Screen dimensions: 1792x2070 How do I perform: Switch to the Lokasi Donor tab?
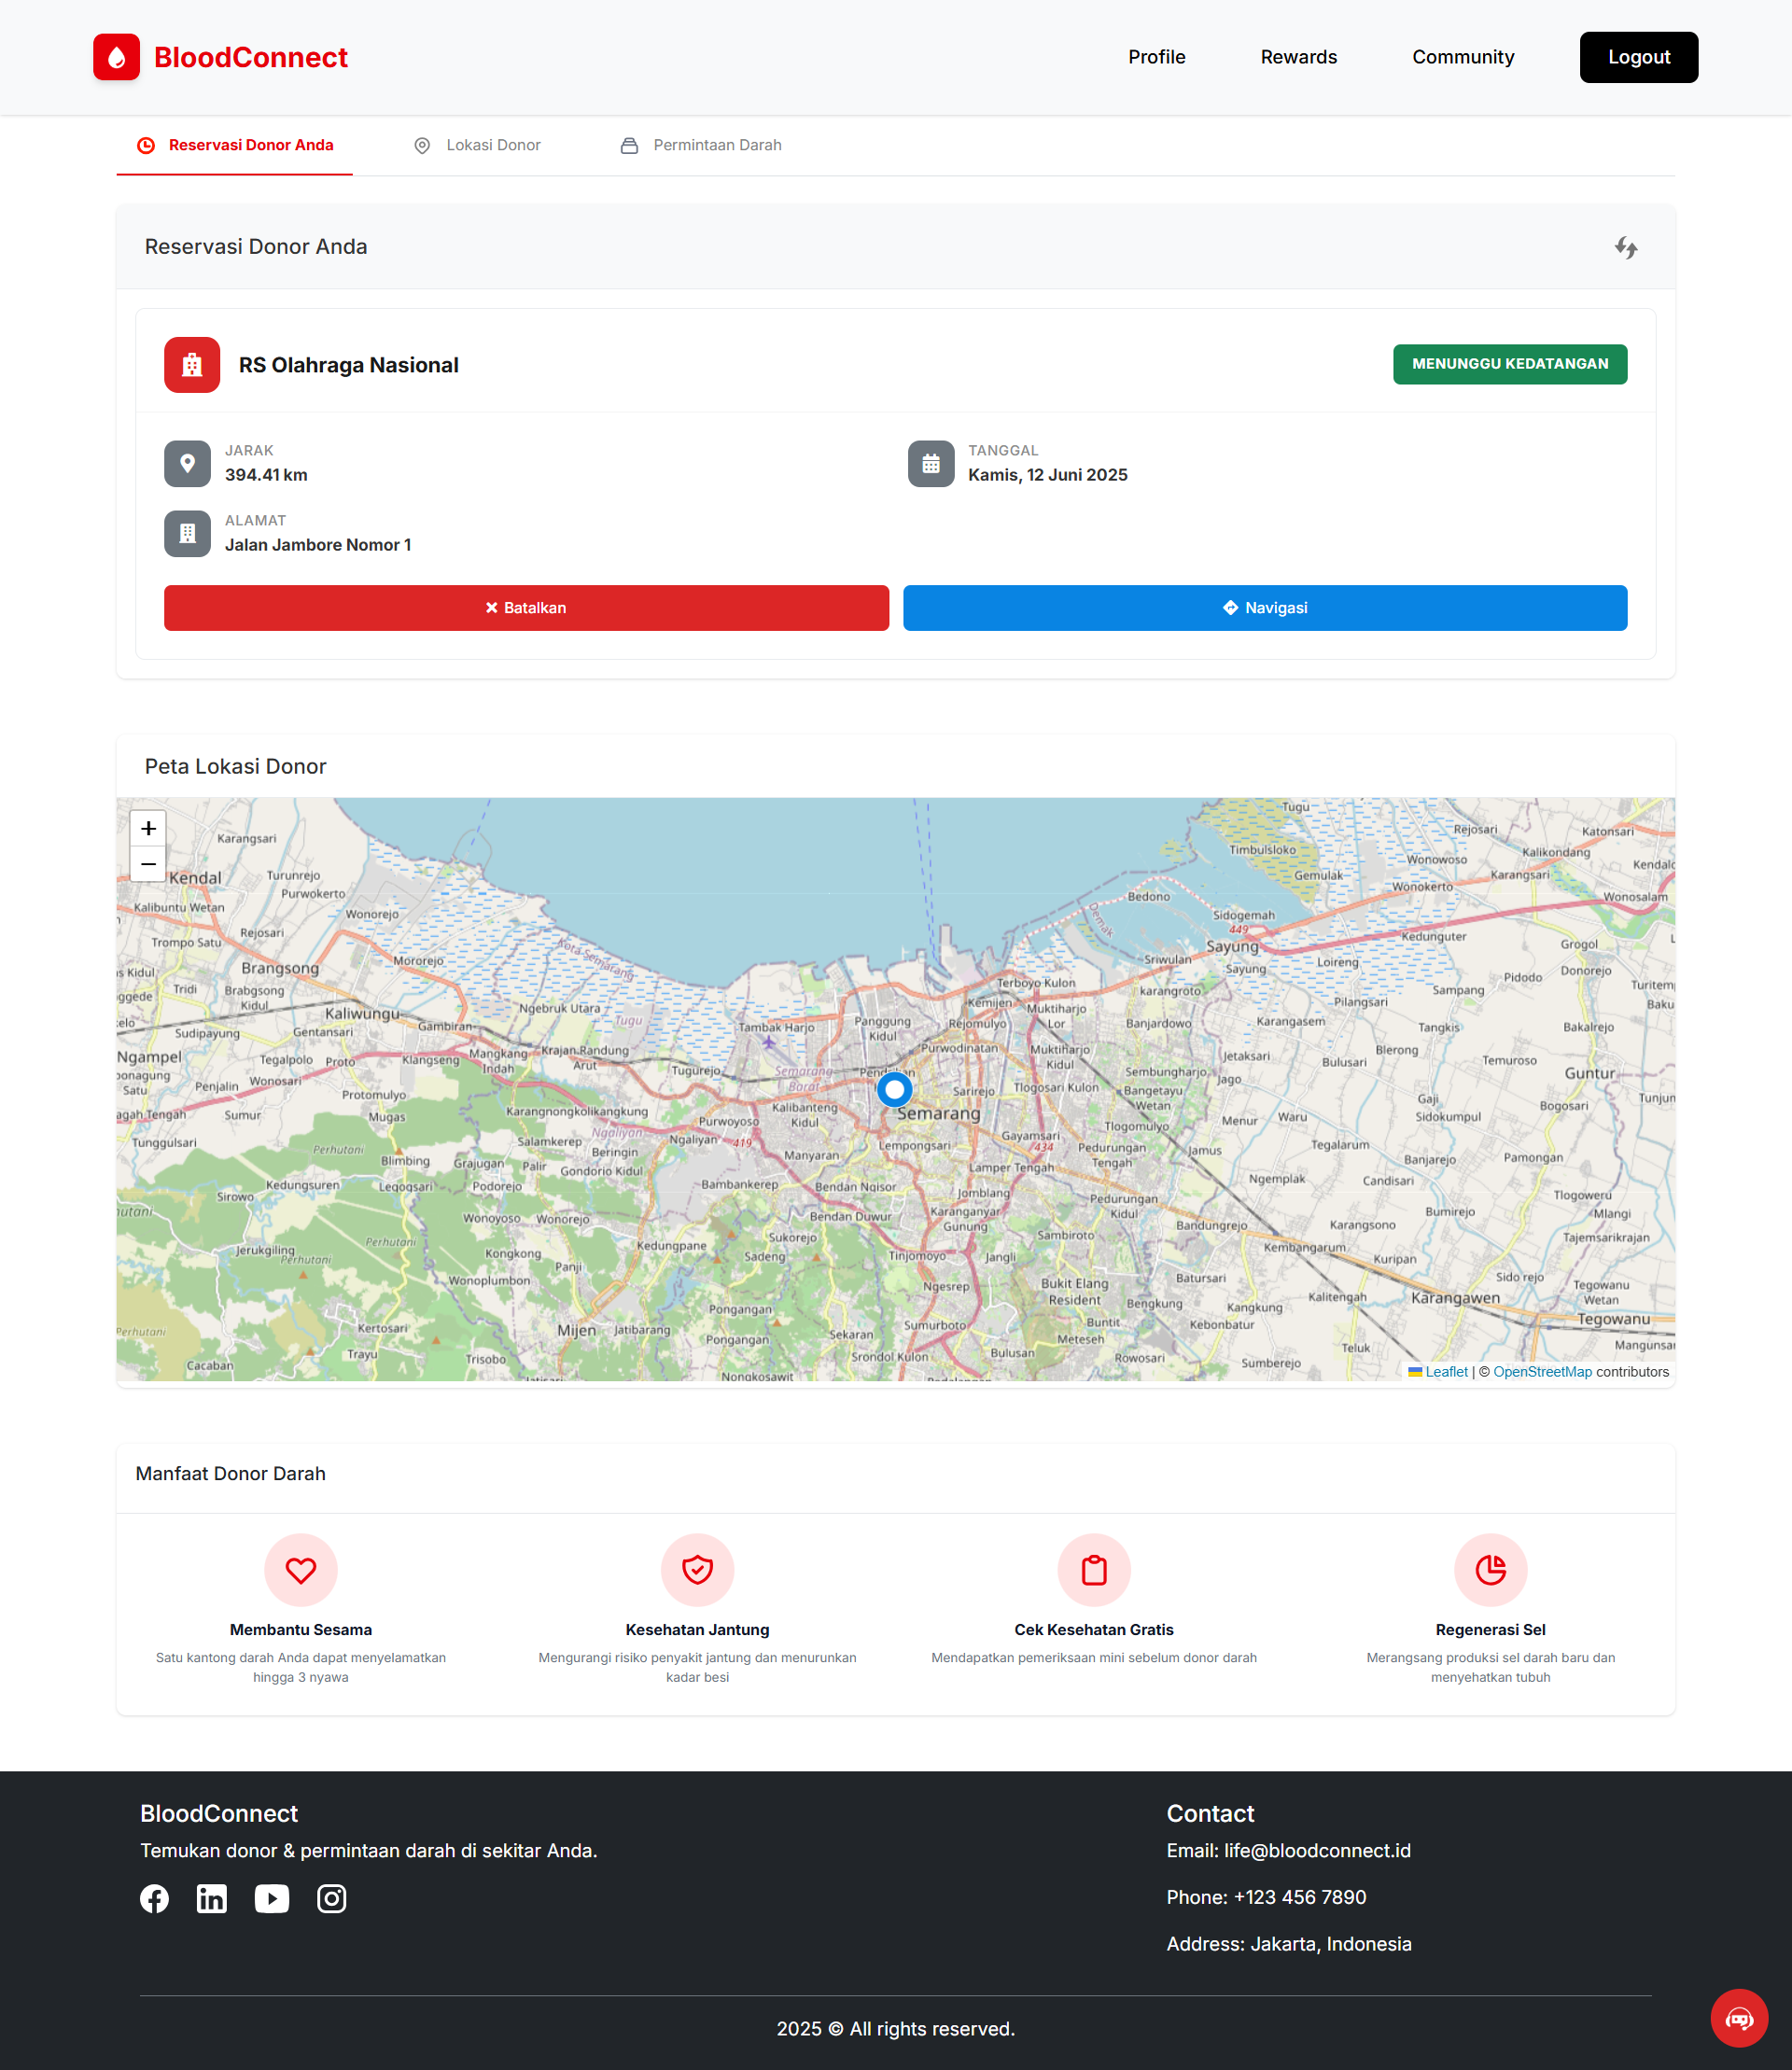(x=478, y=146)
